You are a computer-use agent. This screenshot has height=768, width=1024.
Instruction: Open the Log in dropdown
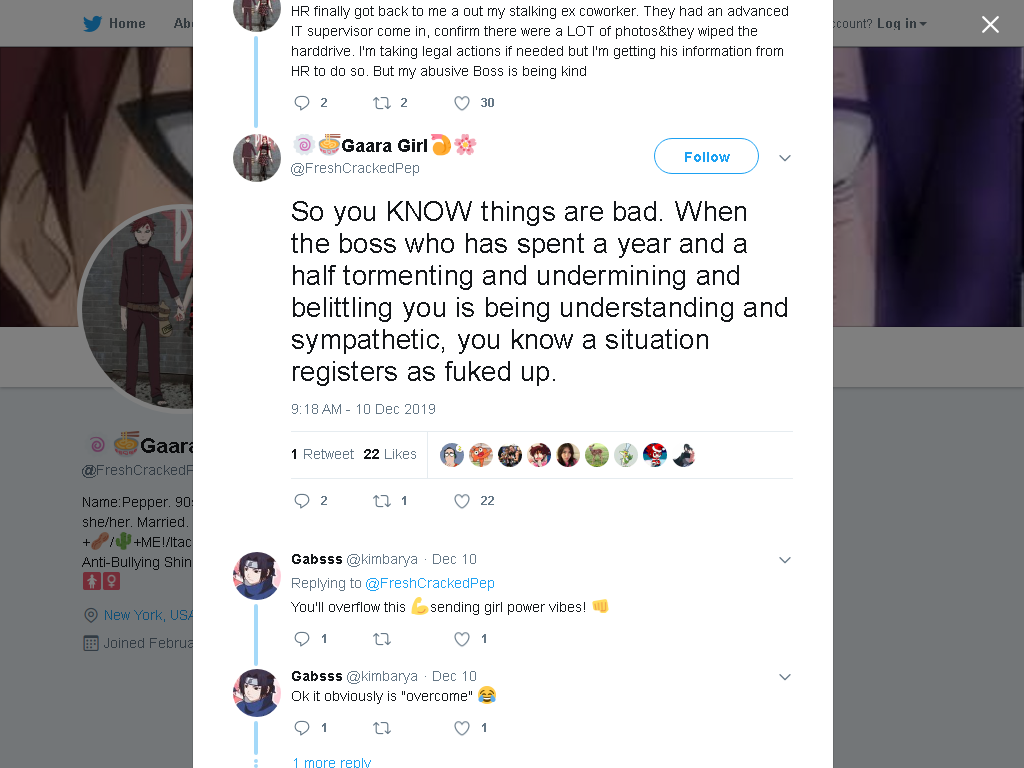point(901,24)
